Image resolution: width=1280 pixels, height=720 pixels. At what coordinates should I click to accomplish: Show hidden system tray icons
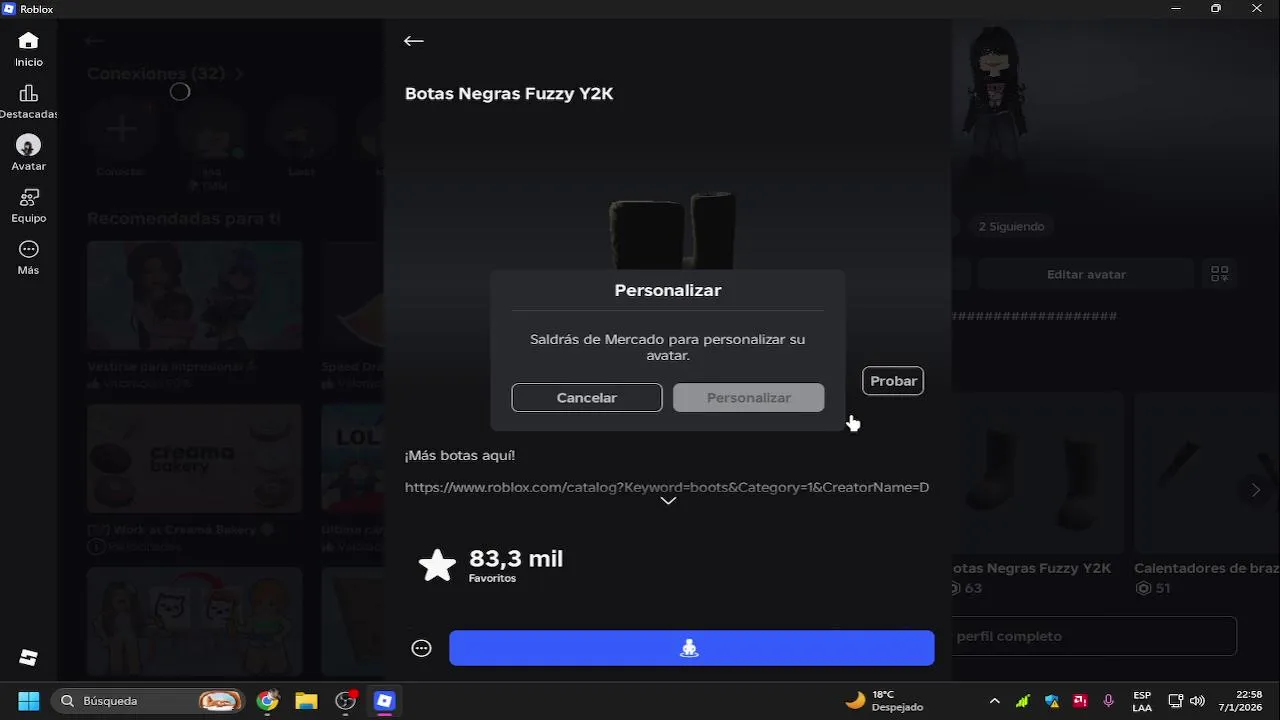[994, 701]
